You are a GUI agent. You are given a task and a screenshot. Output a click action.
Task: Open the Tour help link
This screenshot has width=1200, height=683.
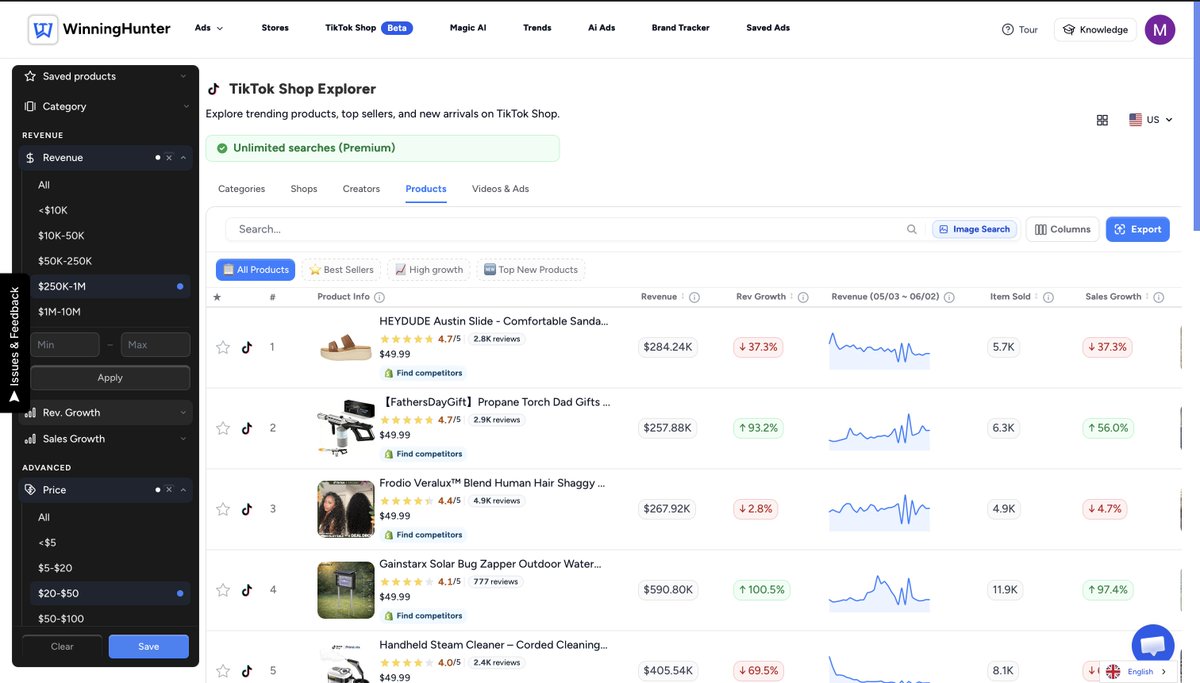[1020, 30]
